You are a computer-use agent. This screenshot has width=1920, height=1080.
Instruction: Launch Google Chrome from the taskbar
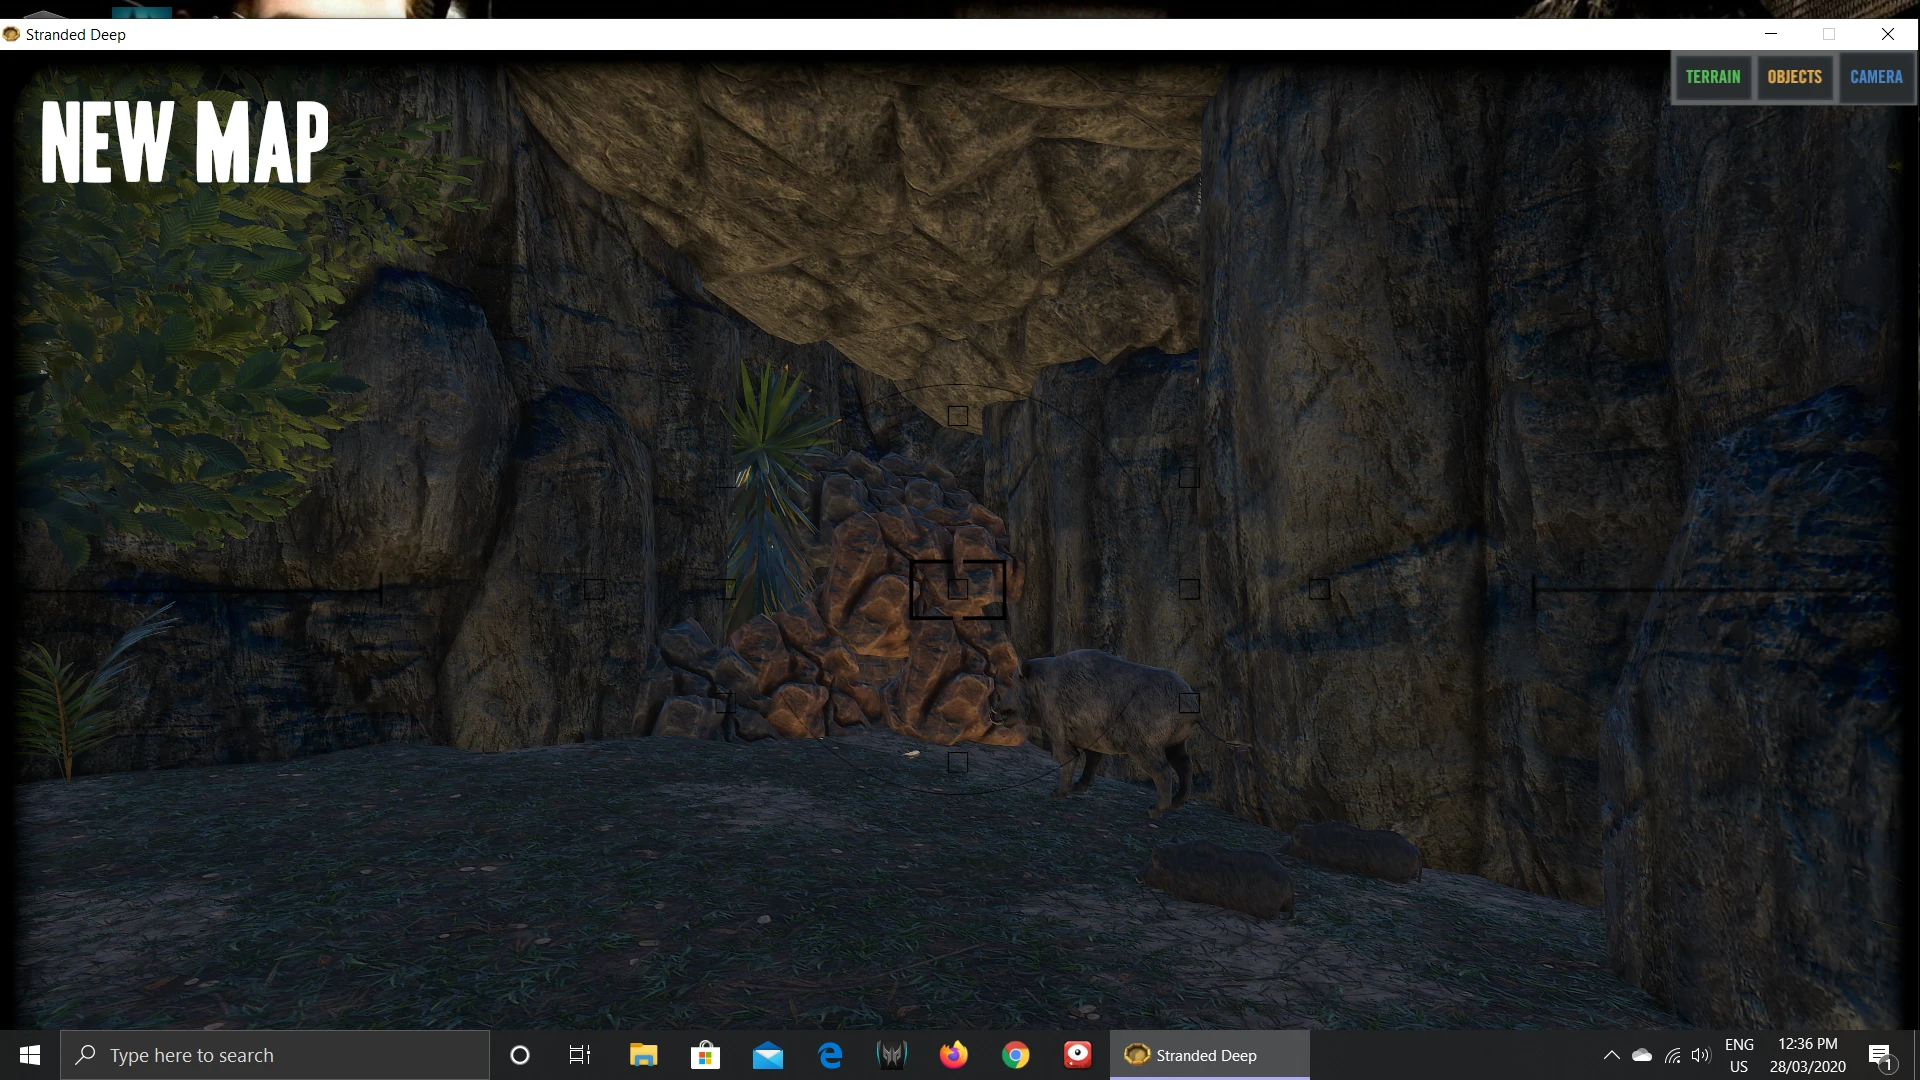pos(1016,1055)
